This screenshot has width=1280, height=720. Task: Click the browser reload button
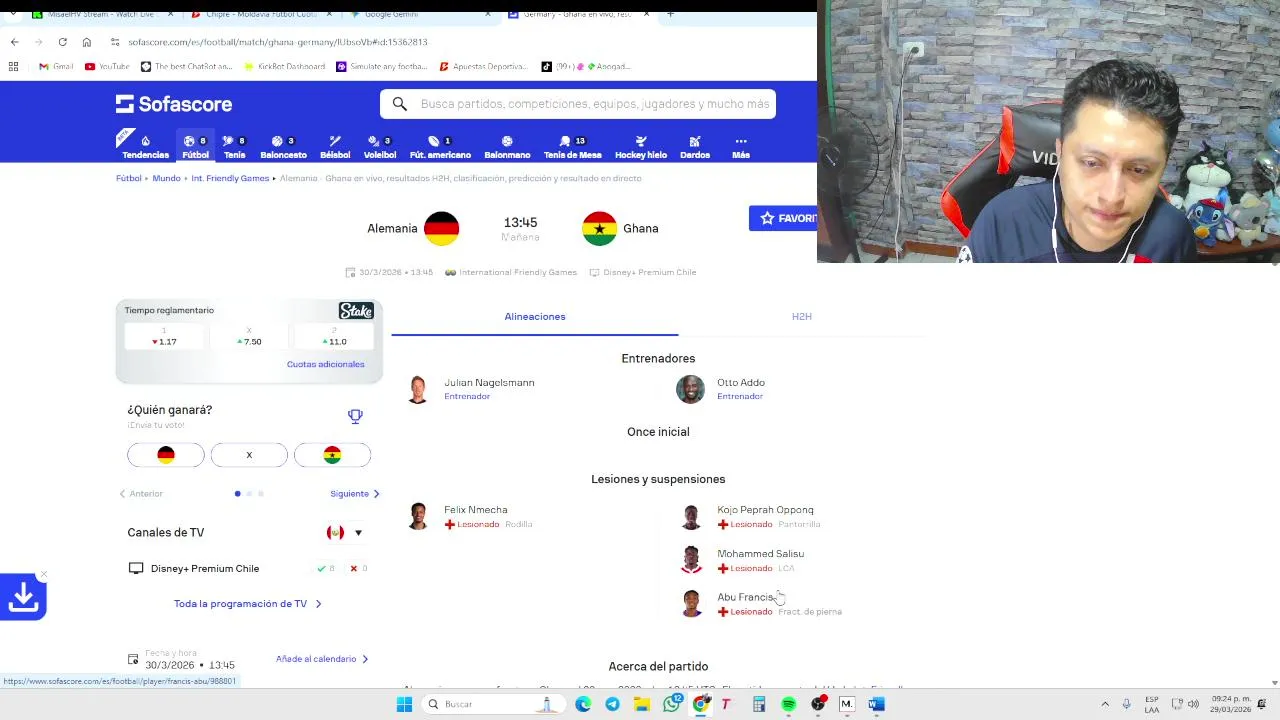click(x=62, y=42)
